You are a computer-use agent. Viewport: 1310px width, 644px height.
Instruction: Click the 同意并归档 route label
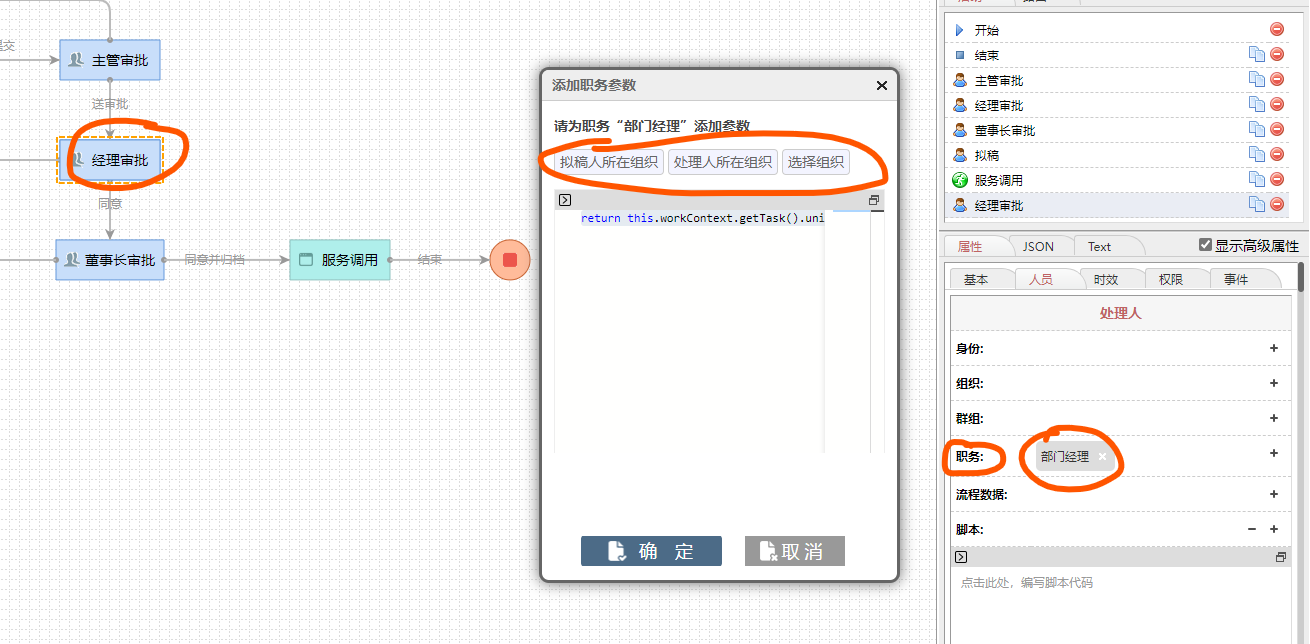click(214, 260)
